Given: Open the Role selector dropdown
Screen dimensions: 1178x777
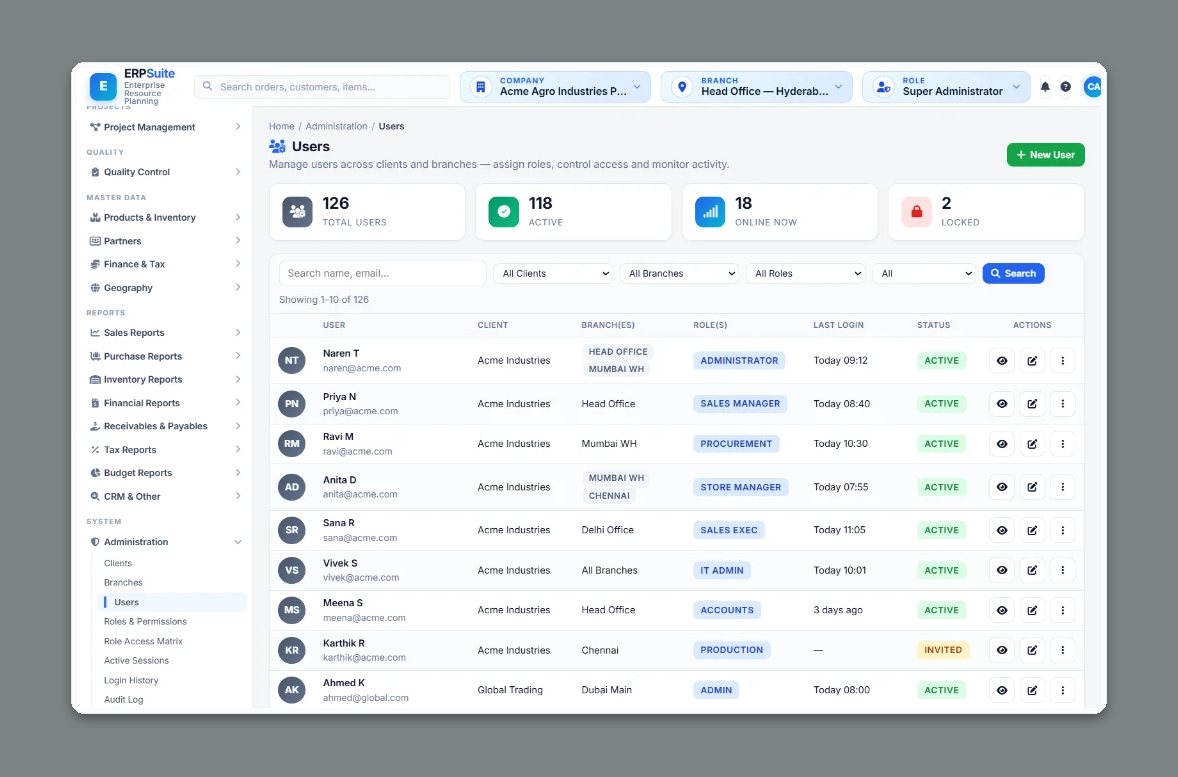Looking at the screenshot, I should [x=946, y=87].
